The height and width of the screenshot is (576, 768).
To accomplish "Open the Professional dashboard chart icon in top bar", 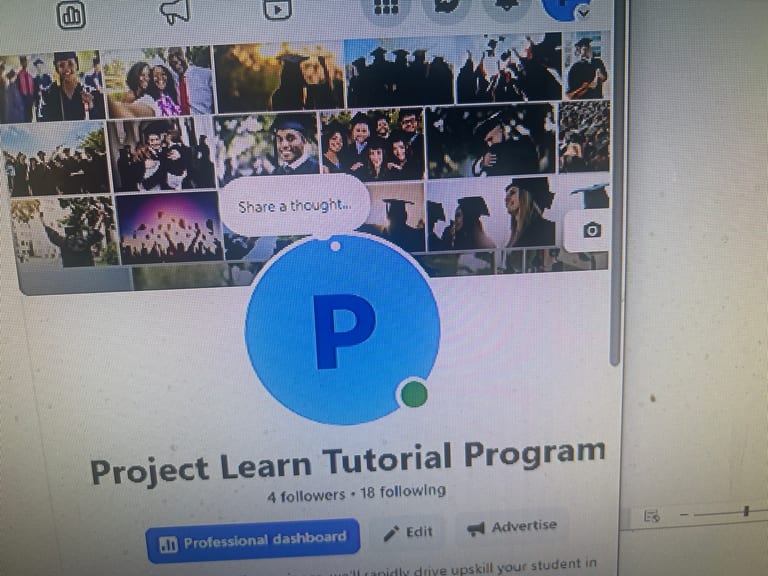I will (72, 15).
